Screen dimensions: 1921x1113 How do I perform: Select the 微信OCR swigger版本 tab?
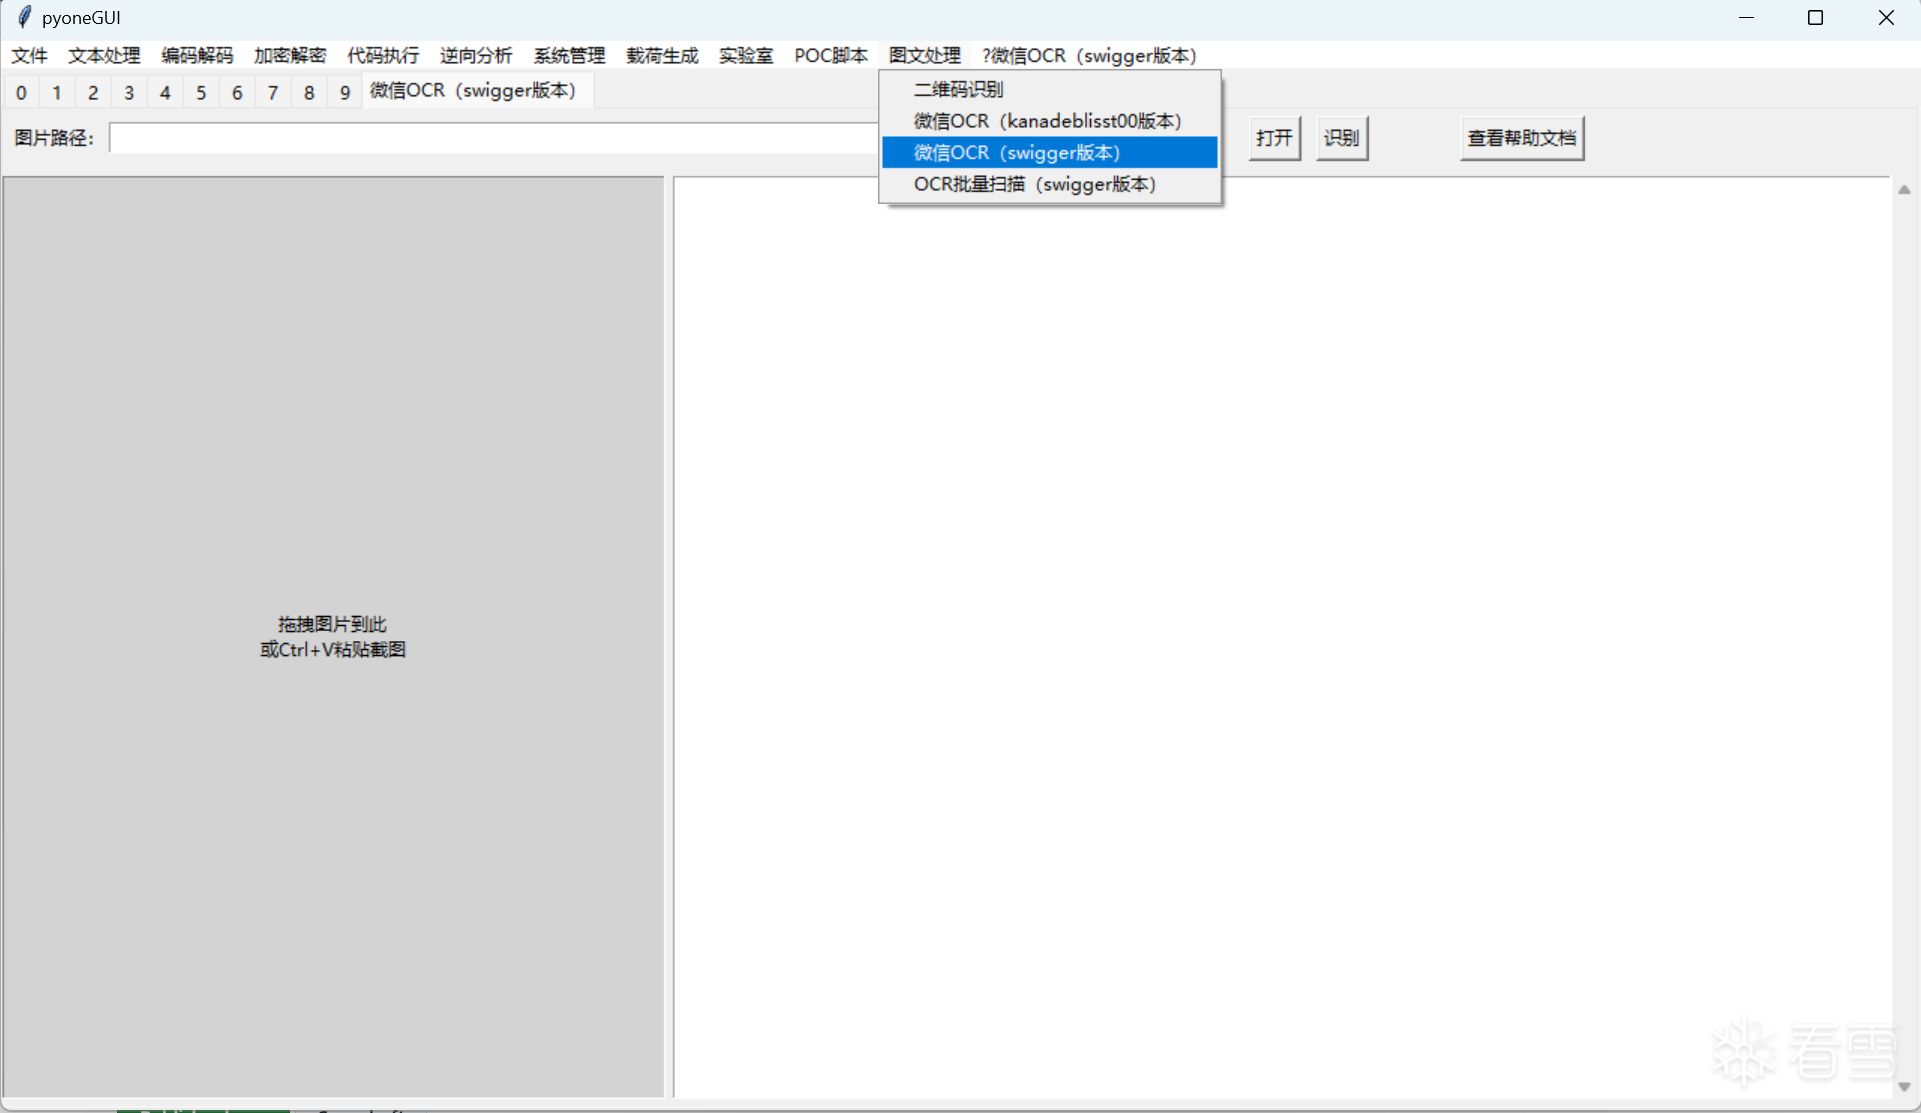(x=473, y=91)
